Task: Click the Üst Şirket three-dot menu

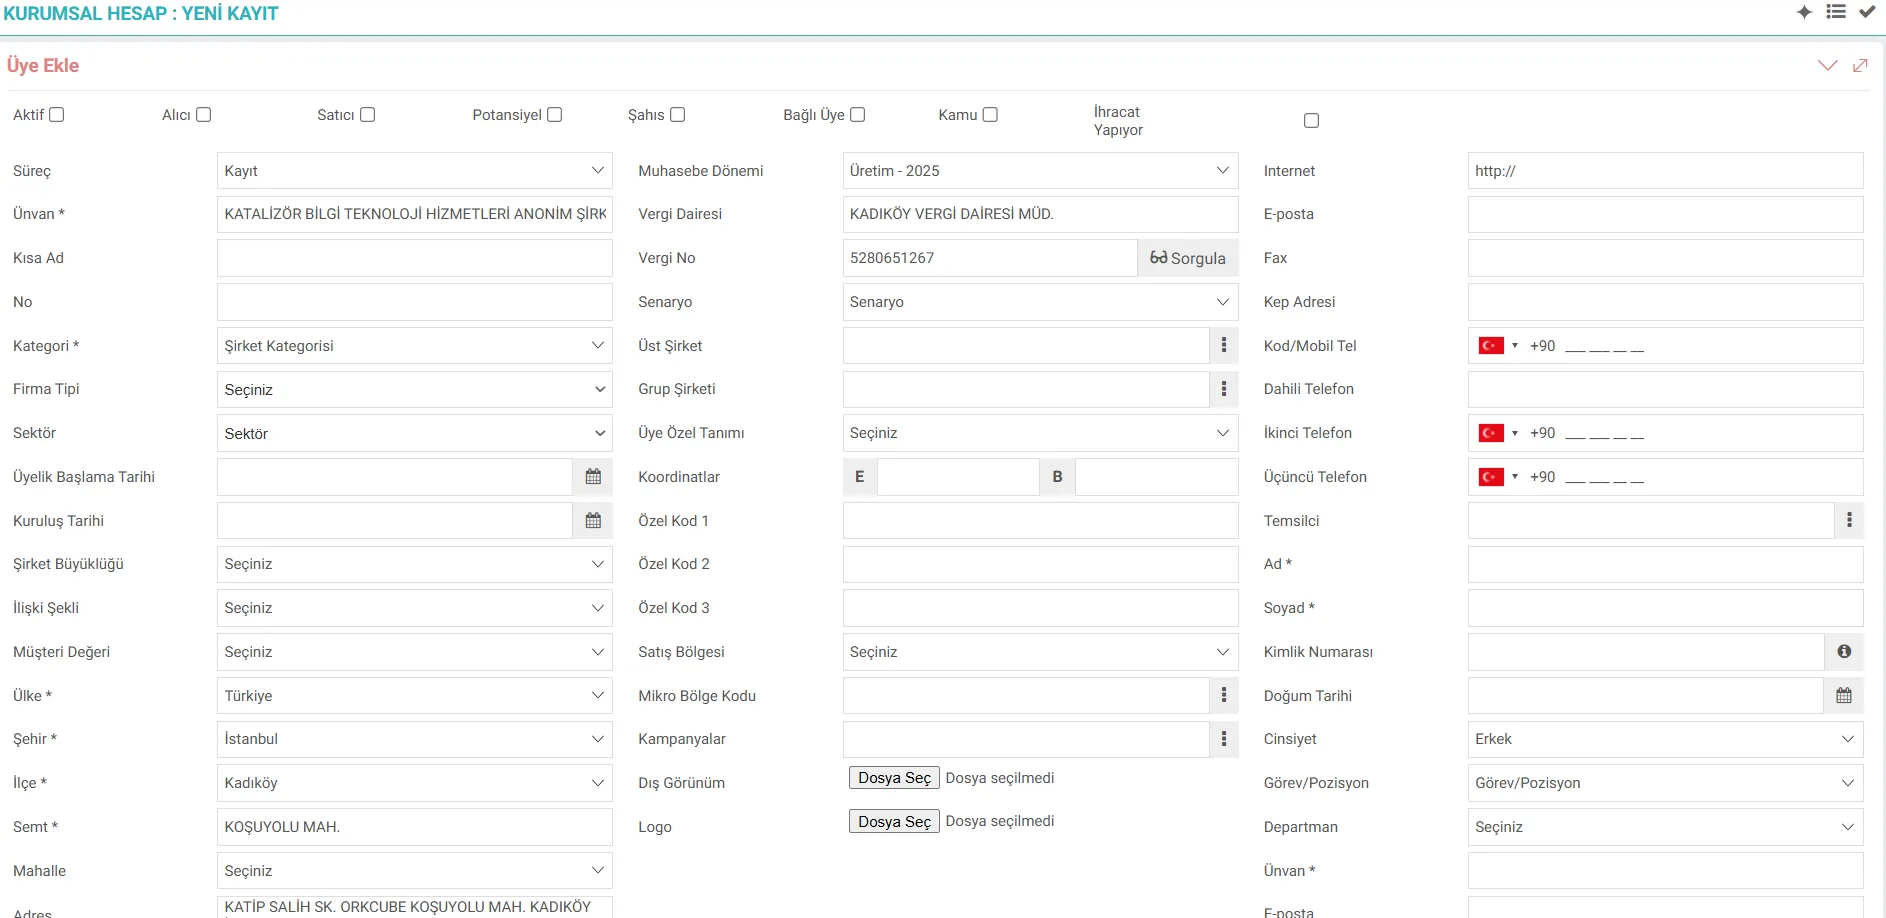Action: coord(1224,346)
